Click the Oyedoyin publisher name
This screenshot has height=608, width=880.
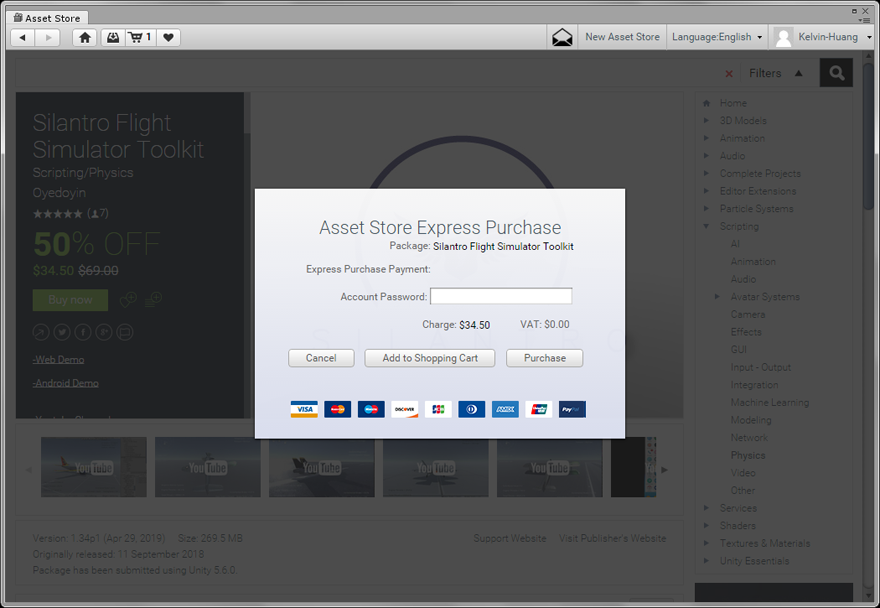59,193
